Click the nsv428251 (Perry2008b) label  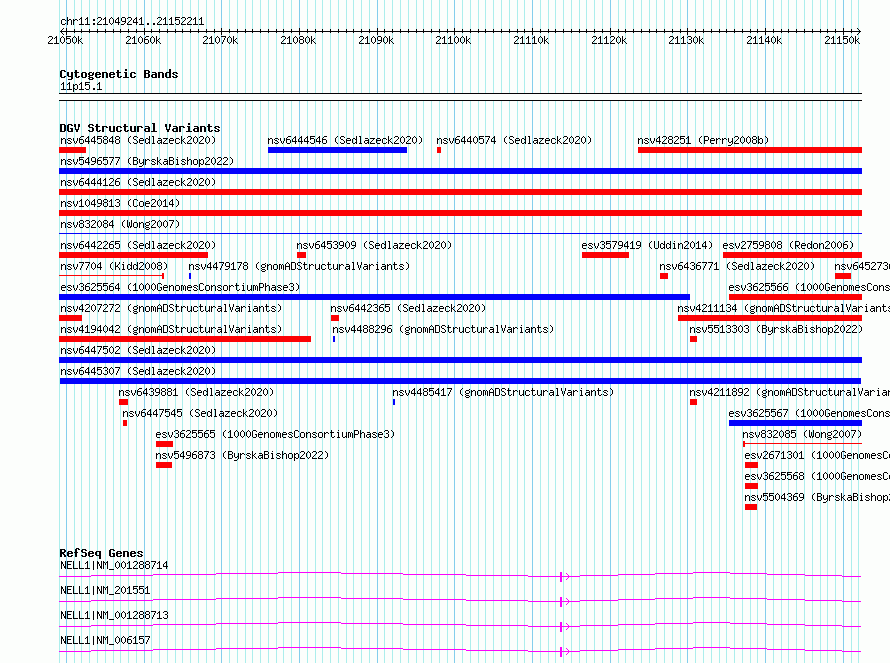(703, 140)
